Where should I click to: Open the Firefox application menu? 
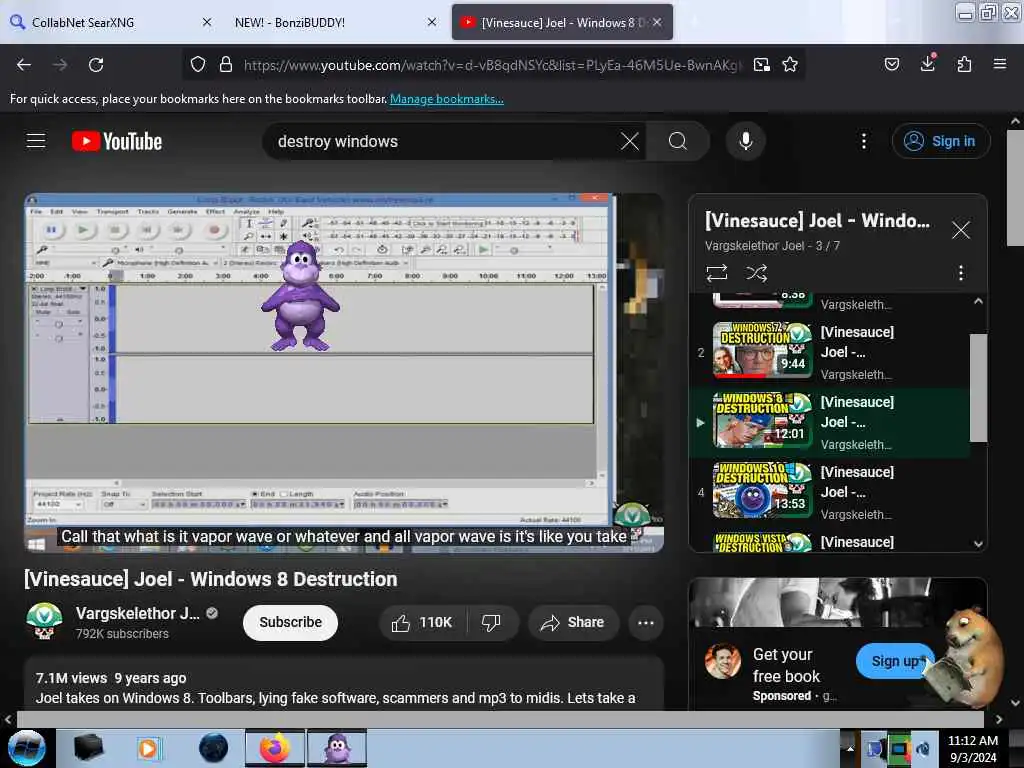point(1000,64)
